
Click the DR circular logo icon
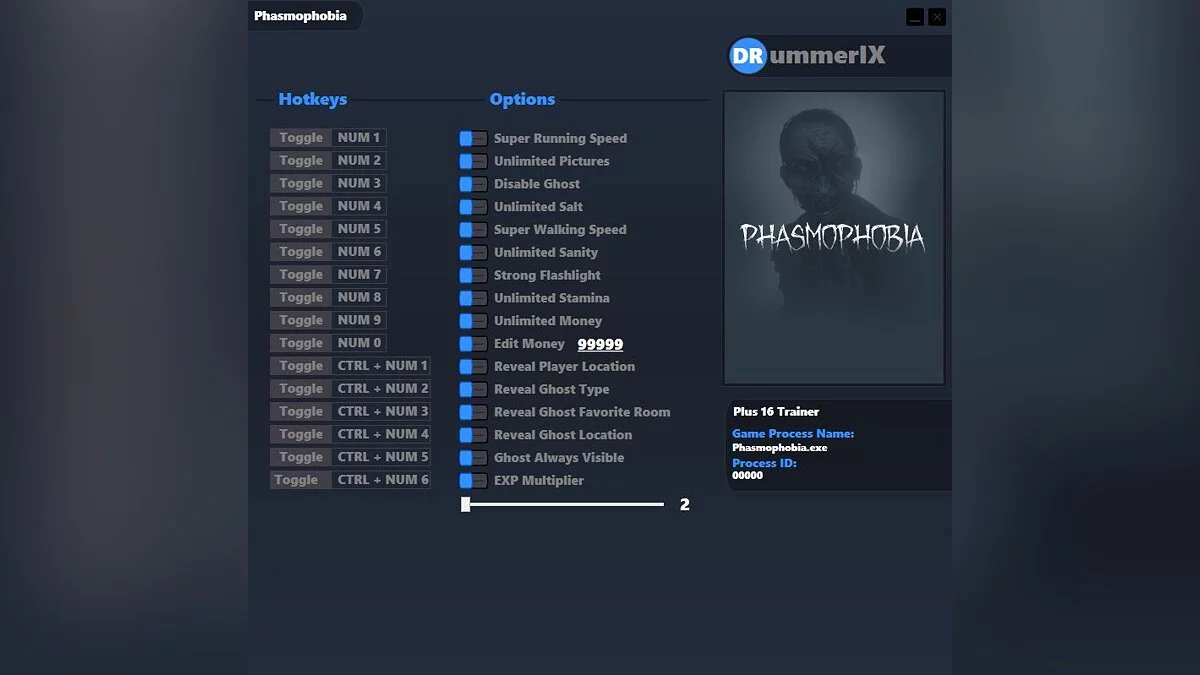click(x=747, y=56)
